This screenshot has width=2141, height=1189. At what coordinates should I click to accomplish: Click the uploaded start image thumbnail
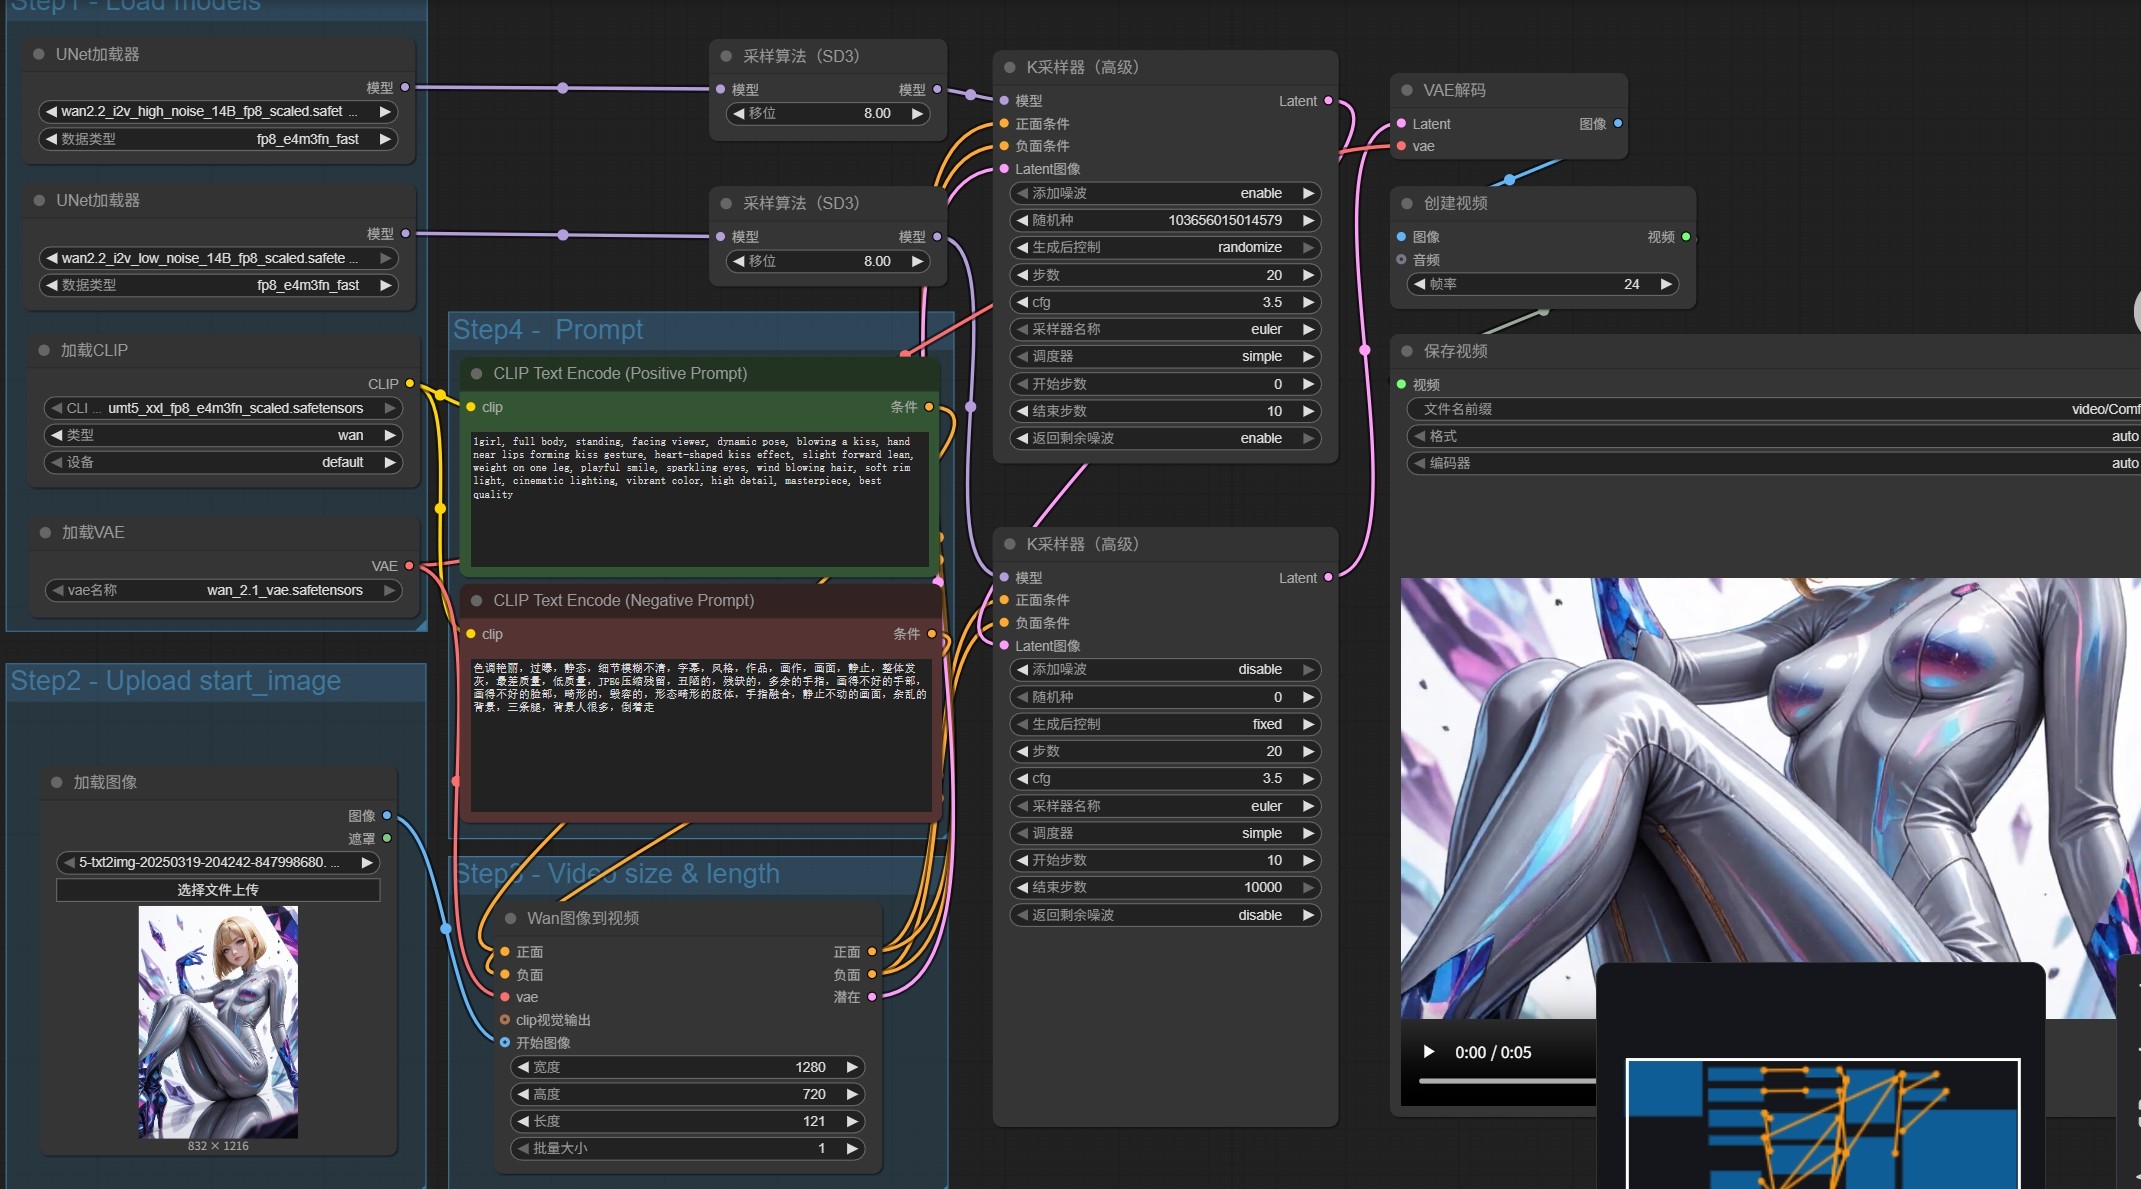[218, 1022]
